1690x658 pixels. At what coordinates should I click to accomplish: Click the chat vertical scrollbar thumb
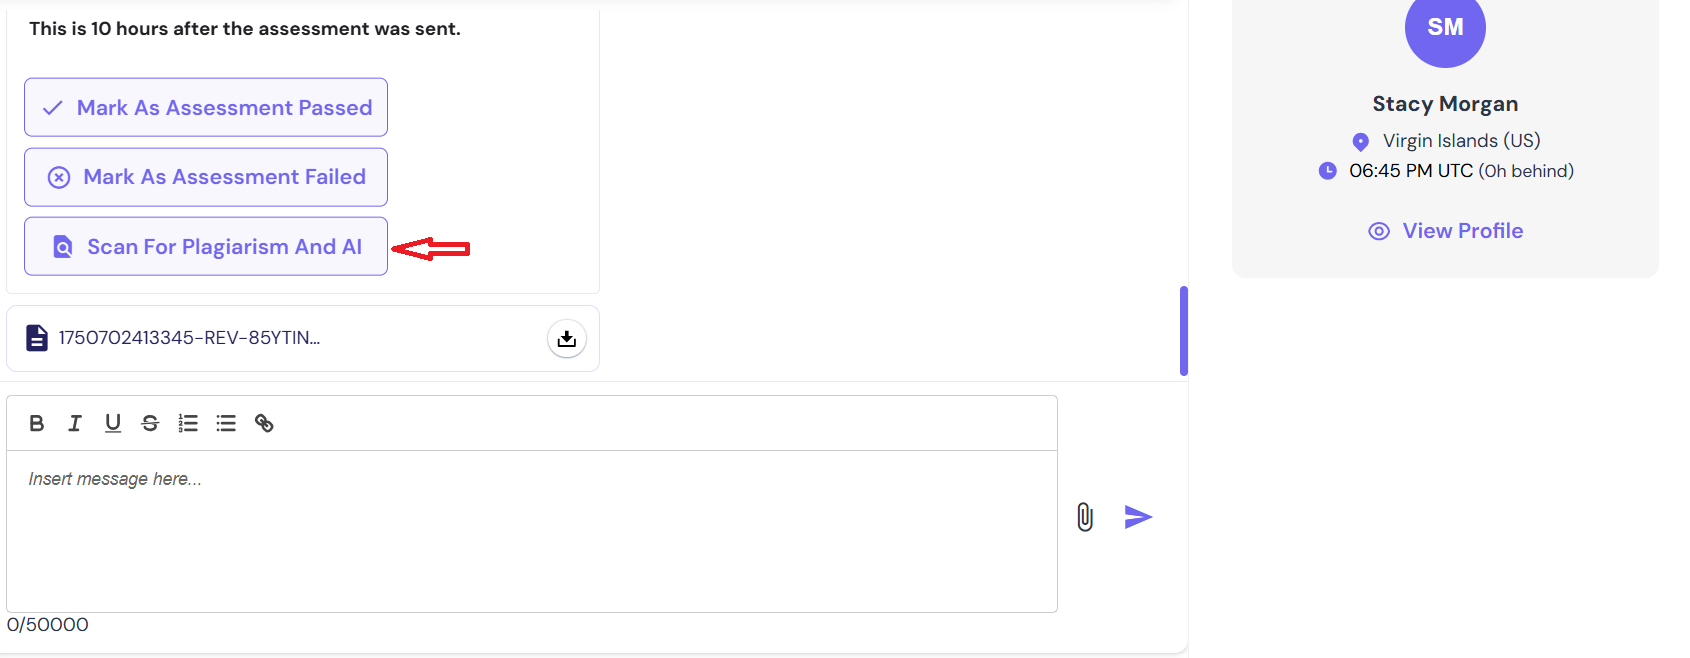pyautogui.click(x=1184, y=331)
